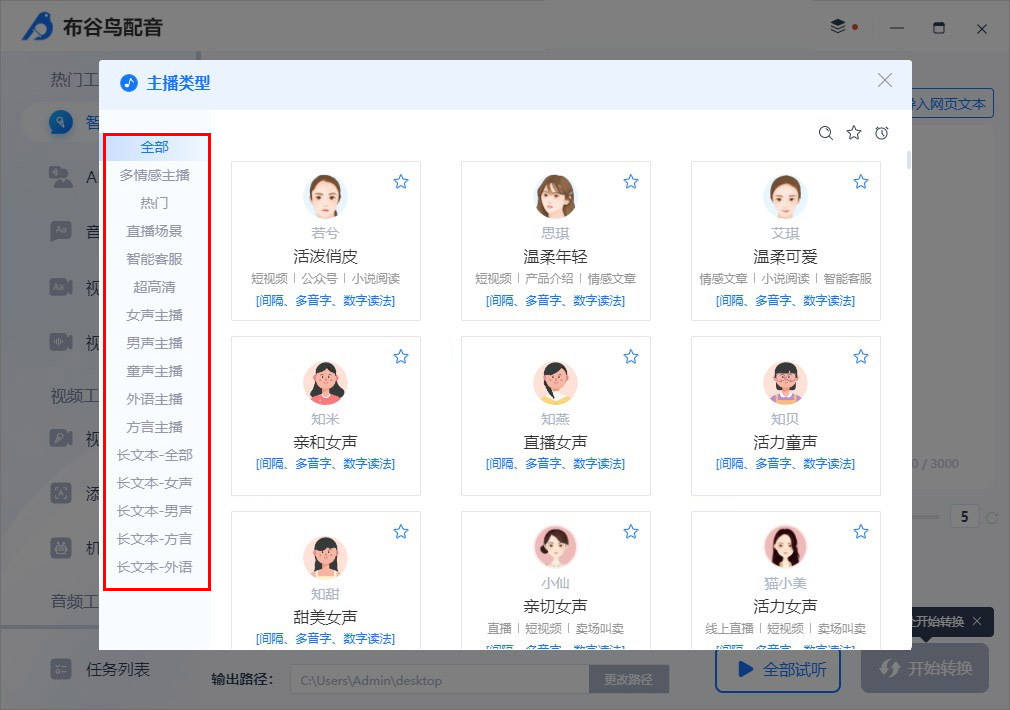This screenshot has width=1010, height=710.
Task: Click the star favorites filter icon
Action: pyautogui.click(x=854, y=132)
